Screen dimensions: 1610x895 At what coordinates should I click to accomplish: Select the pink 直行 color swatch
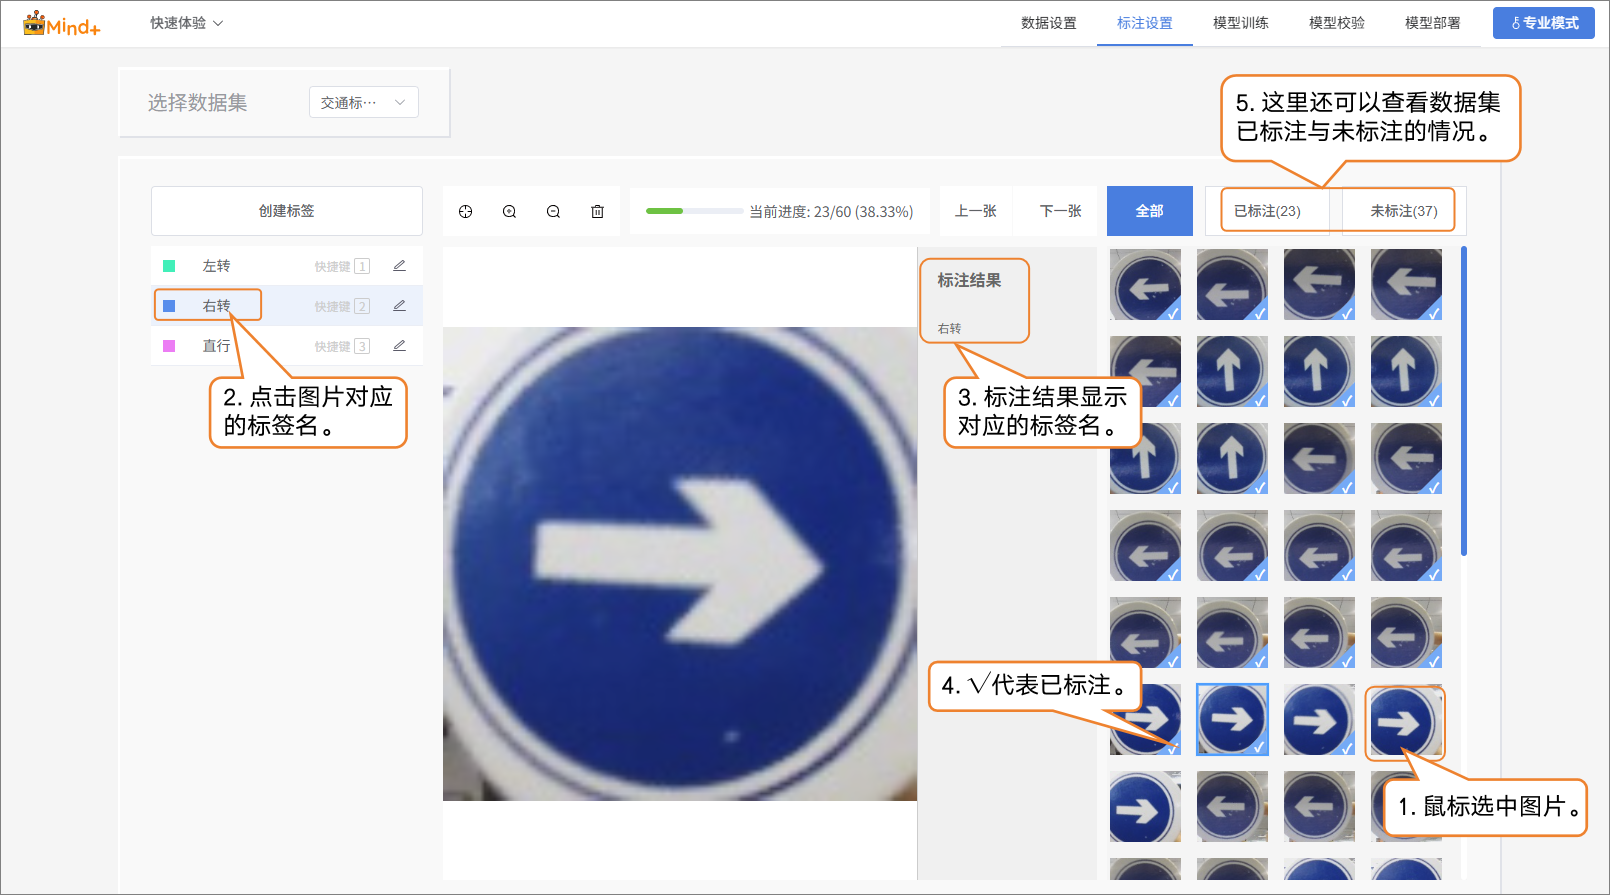(169, 346)
